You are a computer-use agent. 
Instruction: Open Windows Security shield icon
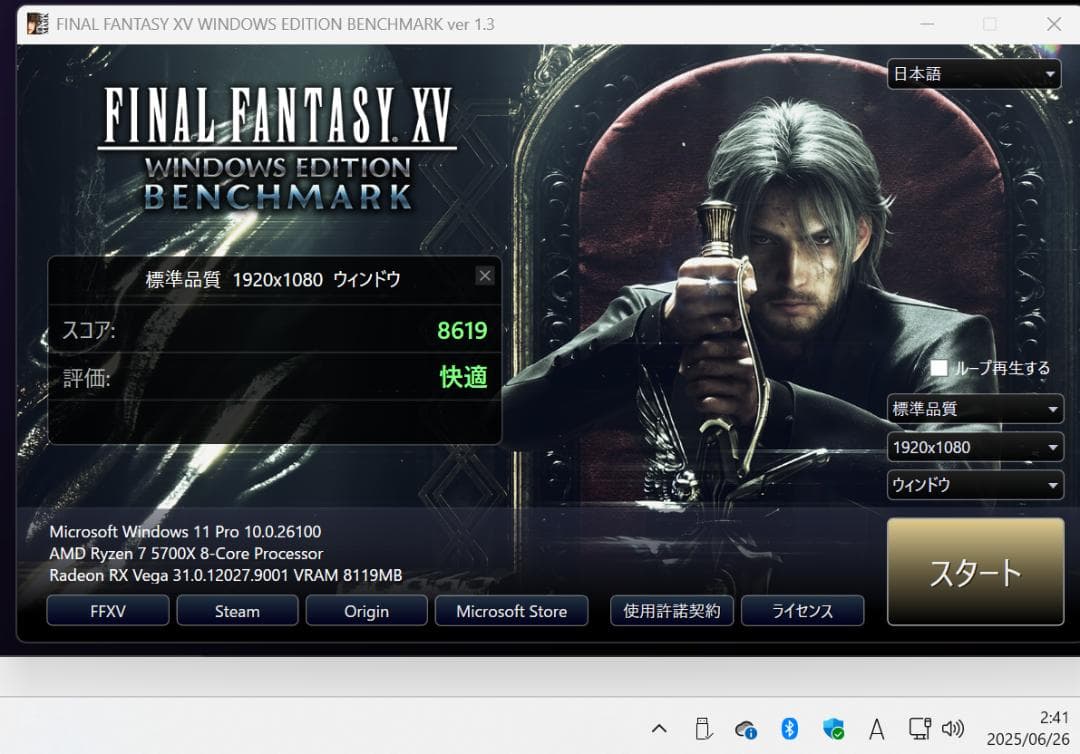click(833, 728)
